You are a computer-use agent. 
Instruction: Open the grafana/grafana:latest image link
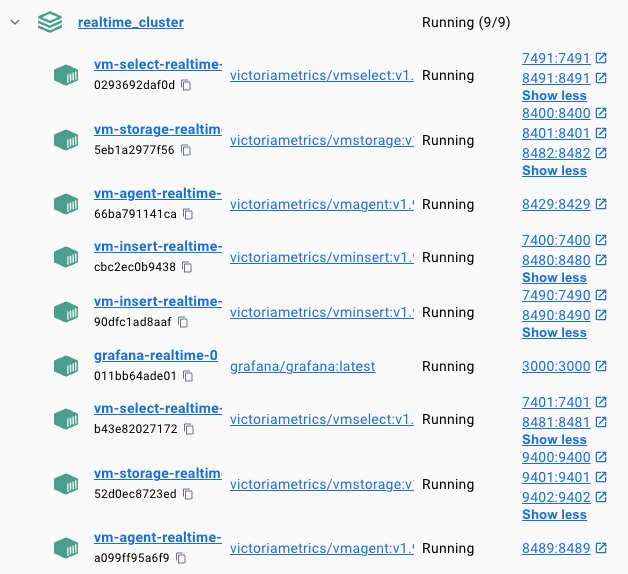point(303,366)
